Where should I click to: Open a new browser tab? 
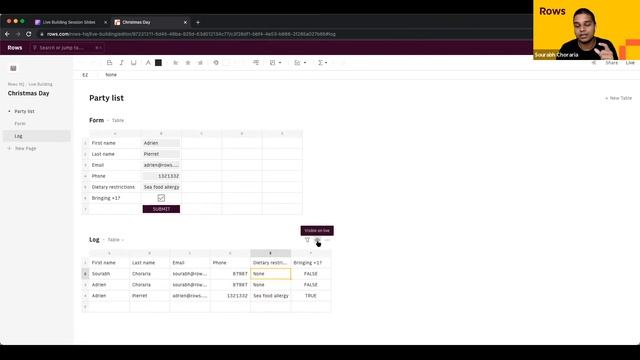click(198, 22)
